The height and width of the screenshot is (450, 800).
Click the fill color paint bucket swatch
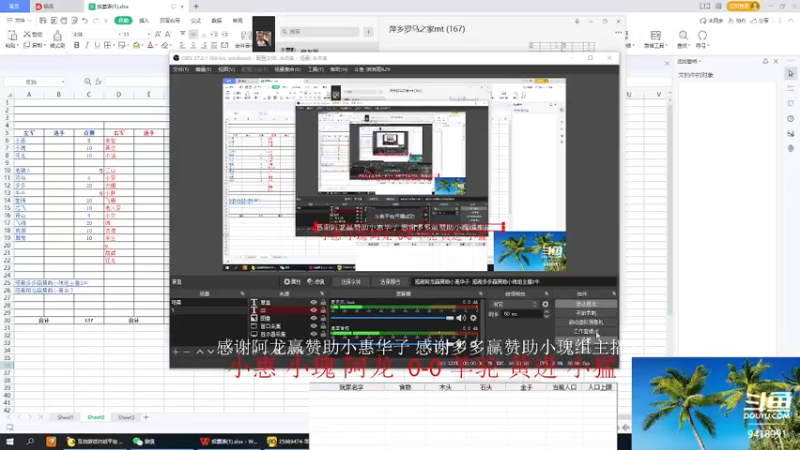(136, 45)
